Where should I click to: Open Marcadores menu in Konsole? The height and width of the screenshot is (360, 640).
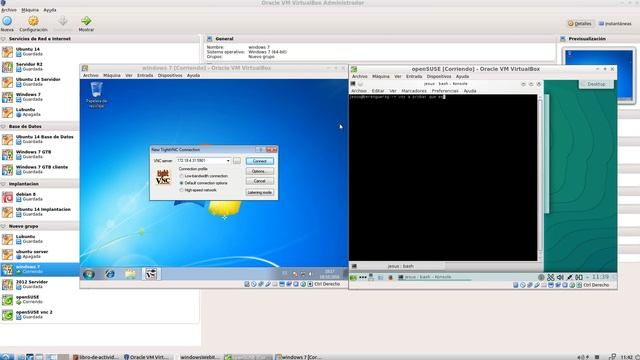pyautogui.click(x=414, y=91)
